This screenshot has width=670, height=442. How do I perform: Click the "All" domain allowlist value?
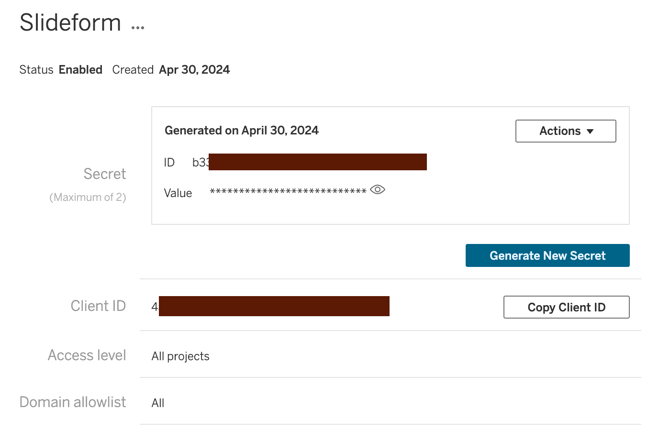tap(158, 403)
